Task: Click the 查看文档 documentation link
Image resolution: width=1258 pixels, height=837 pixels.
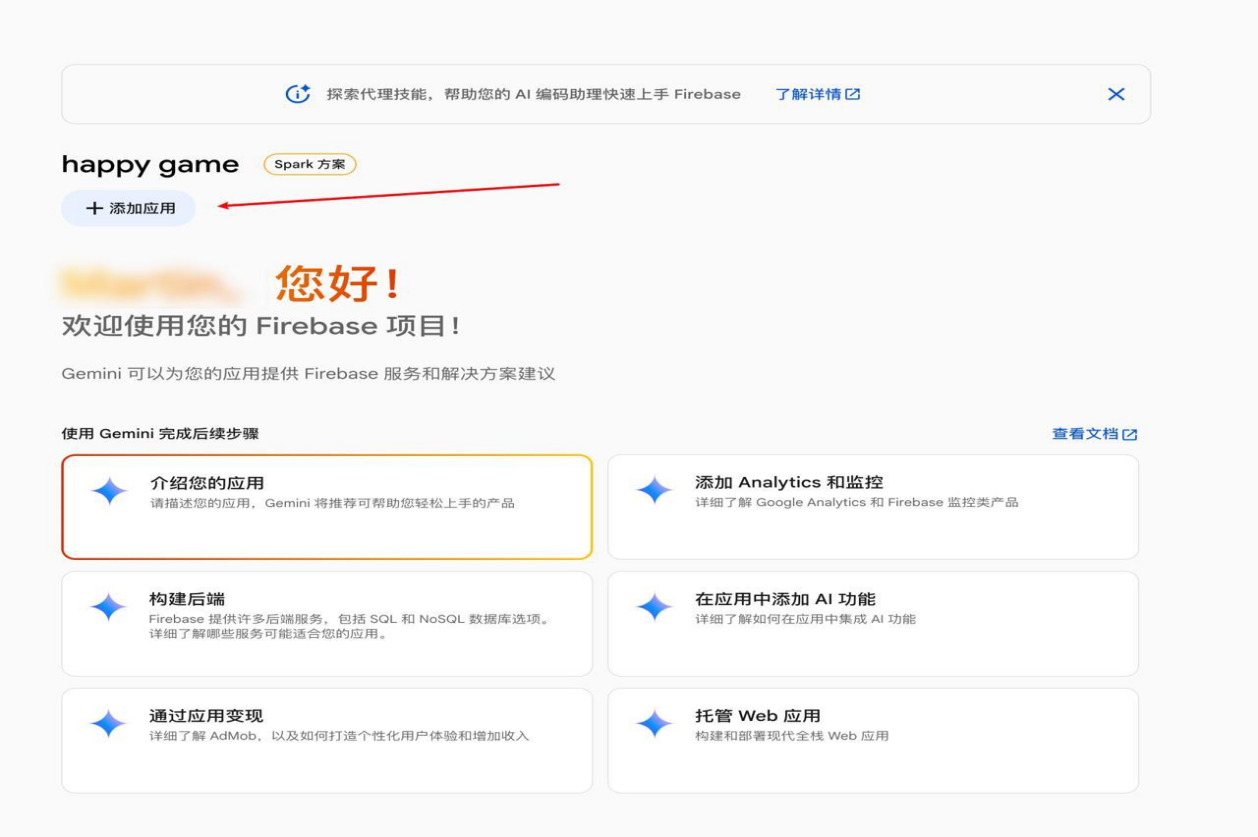Action: click(1094, 434)
